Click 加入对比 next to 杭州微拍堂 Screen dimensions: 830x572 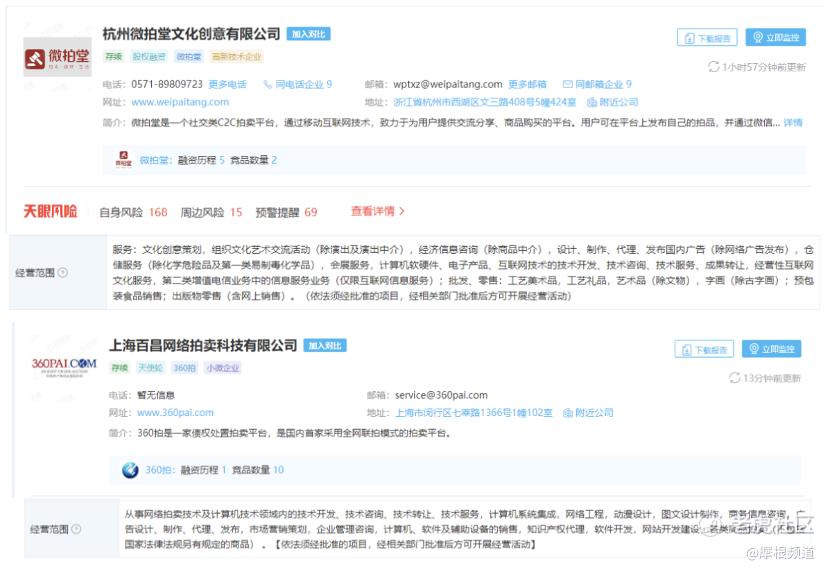click(309, 34)
